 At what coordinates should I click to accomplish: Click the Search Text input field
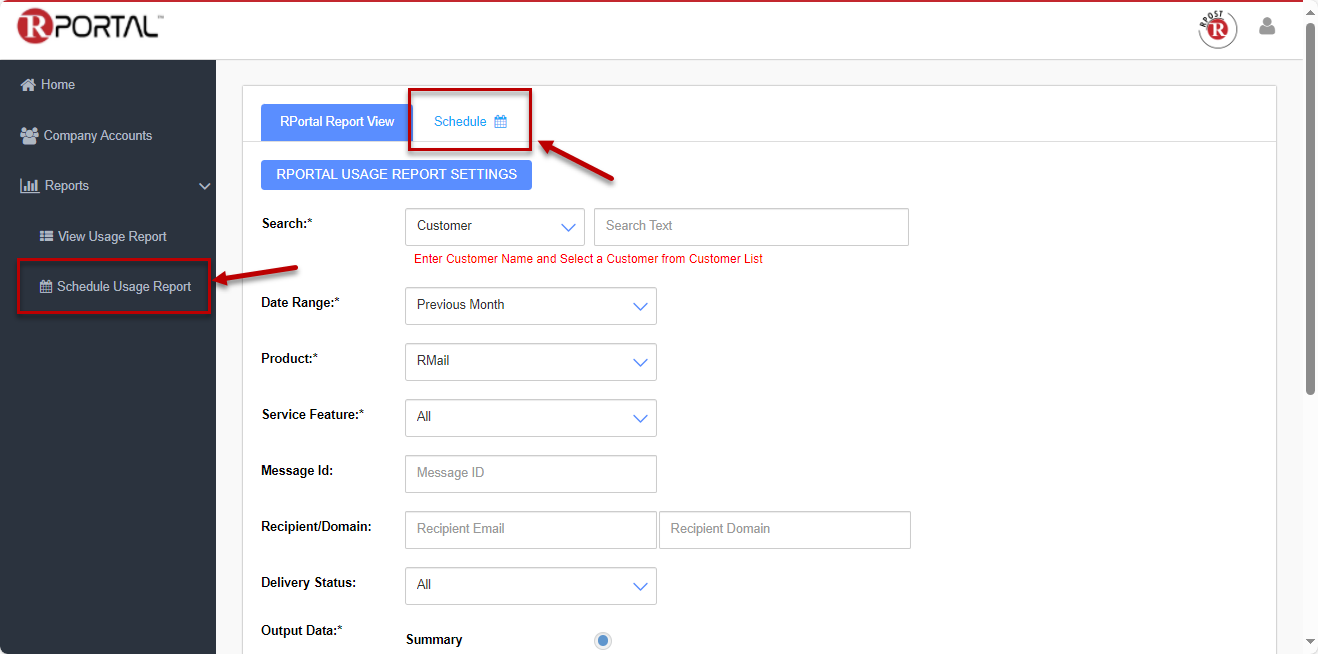click(750, 227)
